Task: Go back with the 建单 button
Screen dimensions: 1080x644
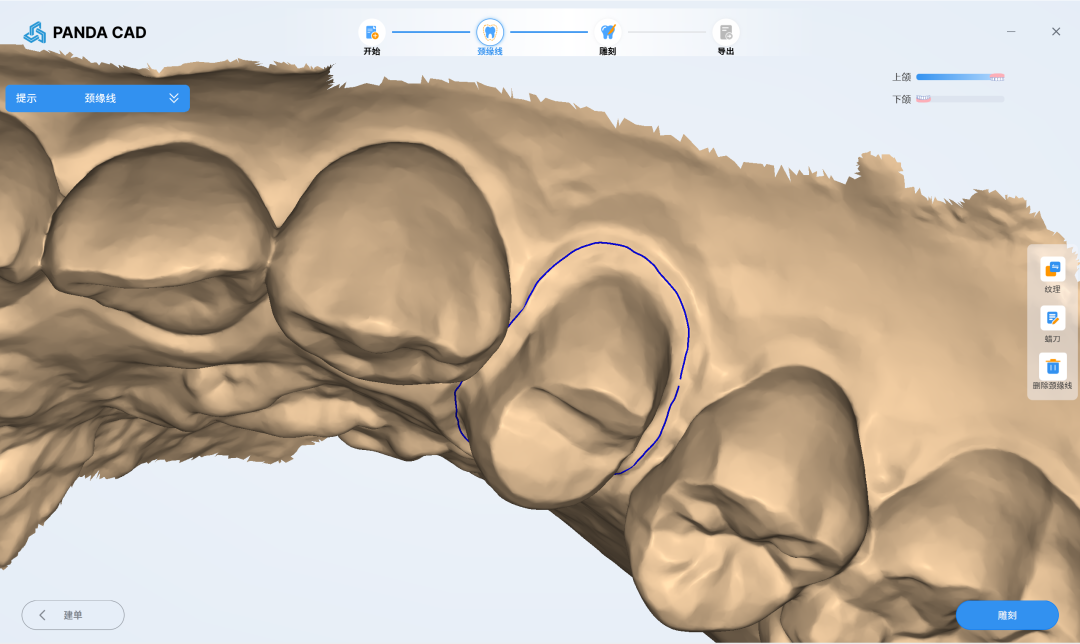Action: (x=73, y=615)
